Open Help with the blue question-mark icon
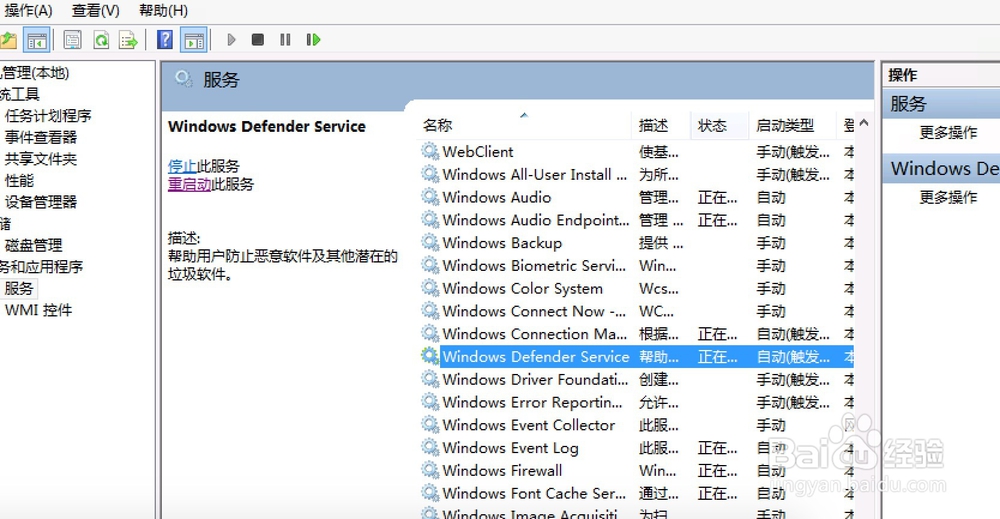Image resolution: width=1000 pixels, height=519 pixels. point(165,40)
